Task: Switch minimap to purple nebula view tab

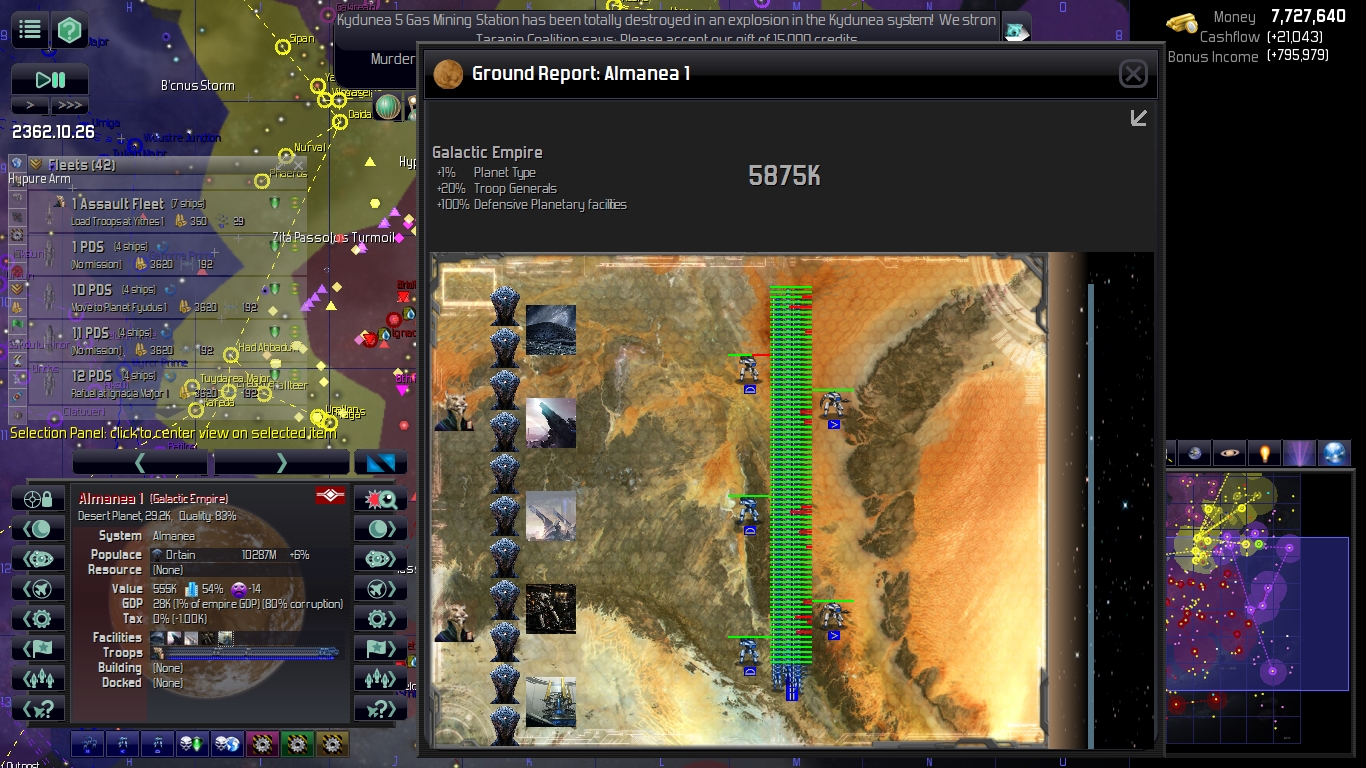Action: coord(1299,454)
